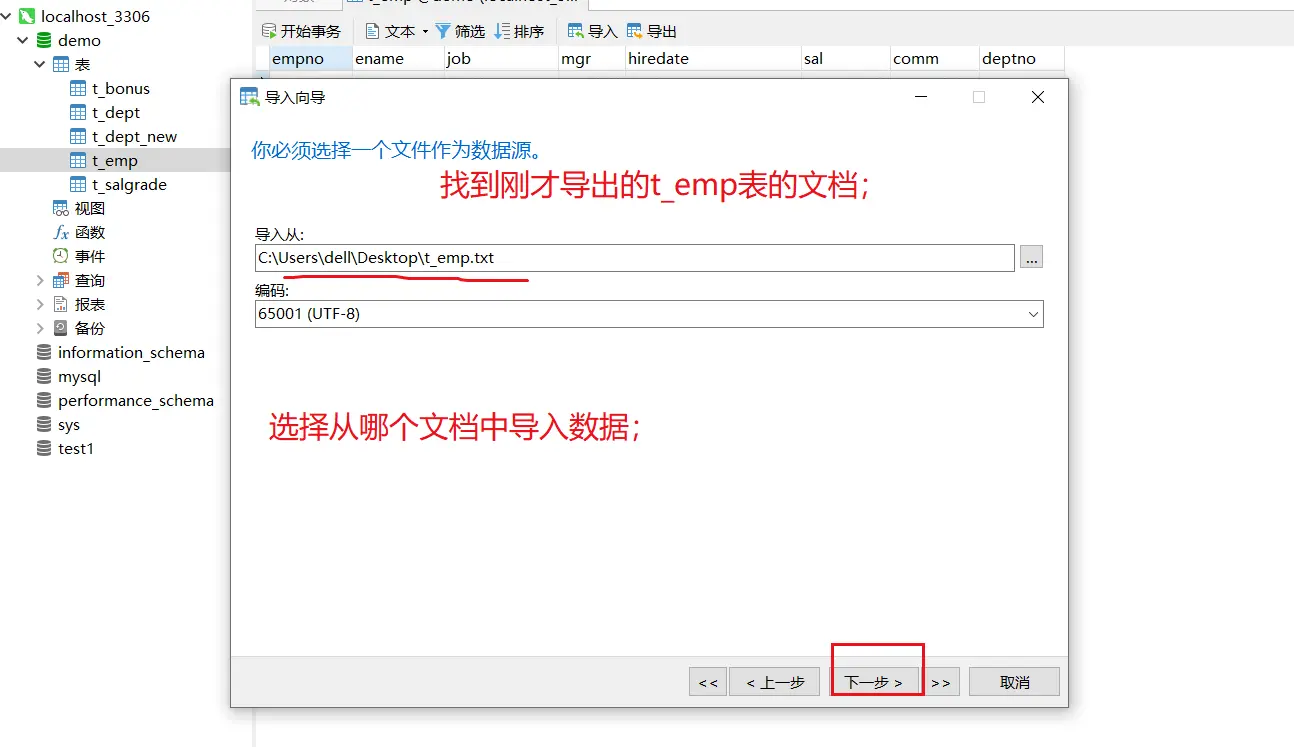Image resolution: width=1294 pixels, height=747 pixels.
Task: Click the << first step button
Action: point(707,682)
